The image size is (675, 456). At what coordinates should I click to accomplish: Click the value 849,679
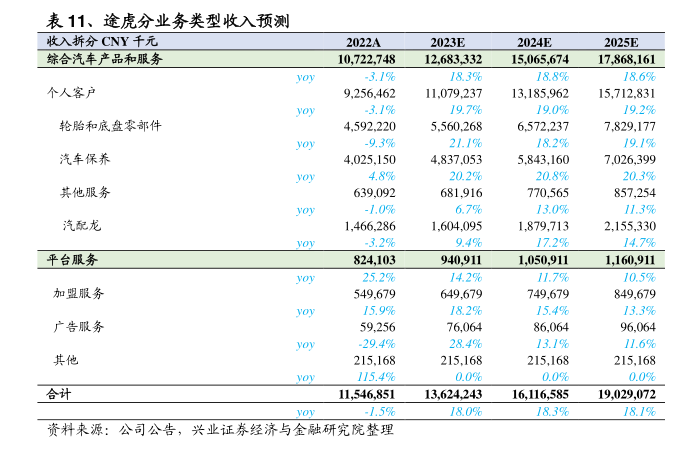(635, 294)
